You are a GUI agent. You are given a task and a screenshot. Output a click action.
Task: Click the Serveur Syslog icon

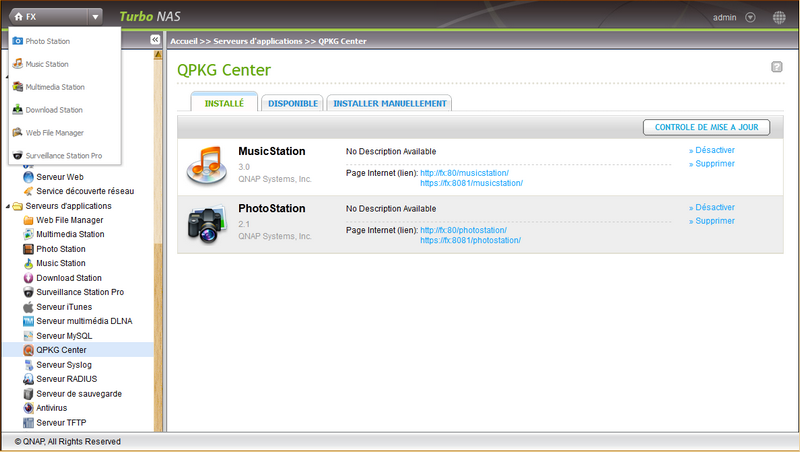29,365
